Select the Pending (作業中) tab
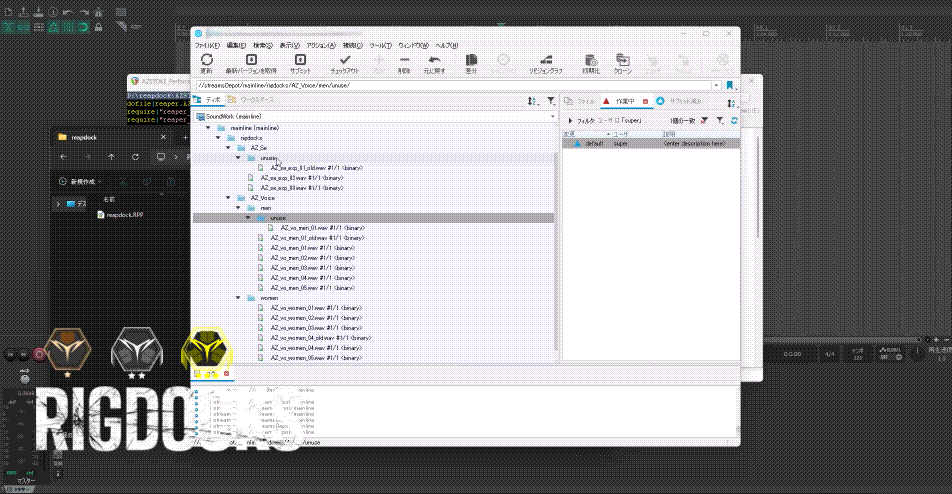Image resolution: width=952 pixels, height=494 pixels. (625, 102)
